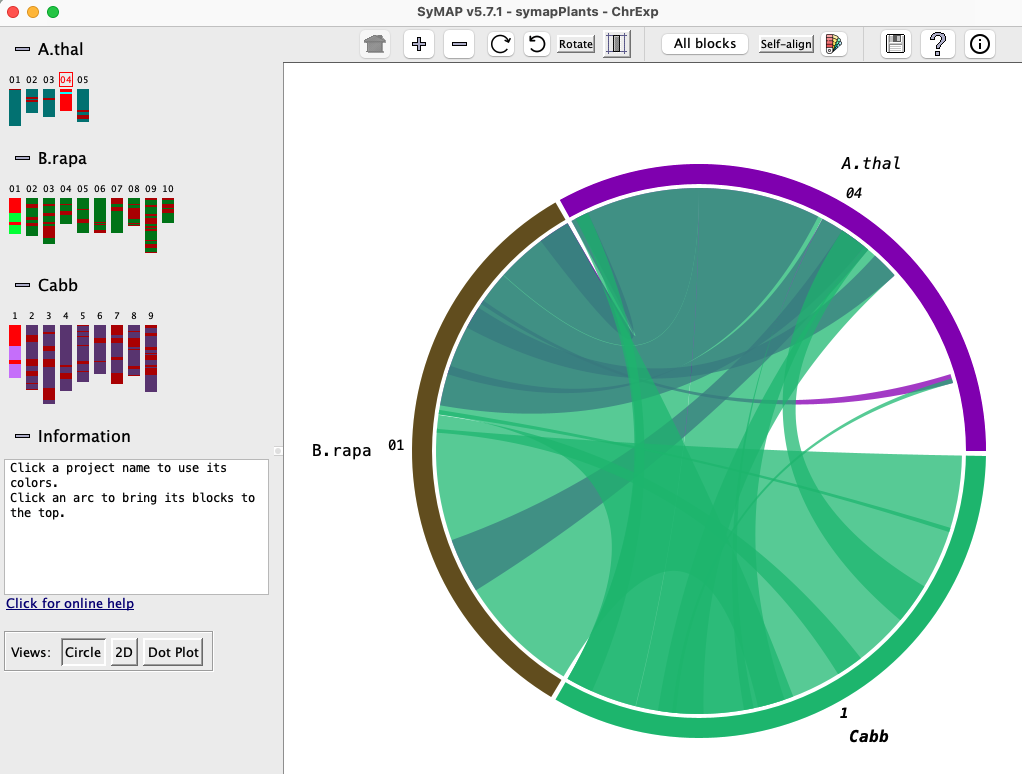The image size is (1022, 774).
Task: Rotate the circle clockwise
Action: (500, 44)
